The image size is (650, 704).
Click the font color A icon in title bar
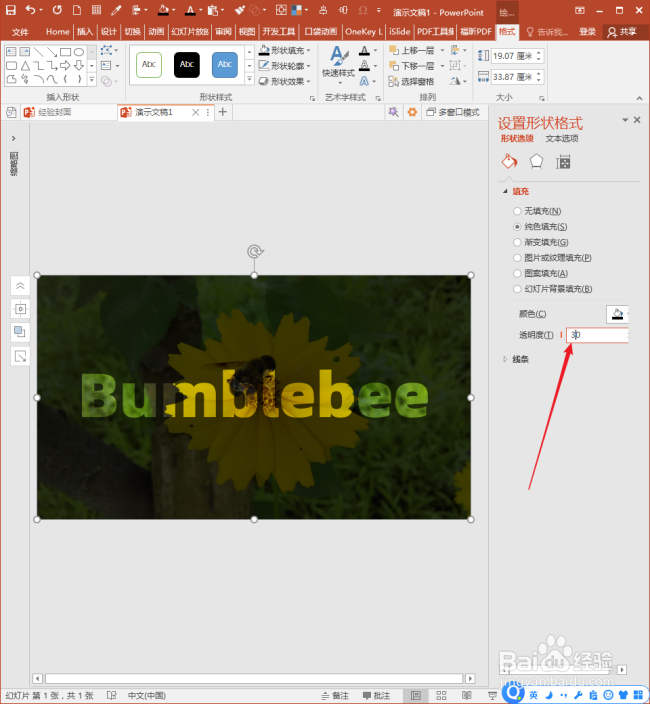(190, 10)
